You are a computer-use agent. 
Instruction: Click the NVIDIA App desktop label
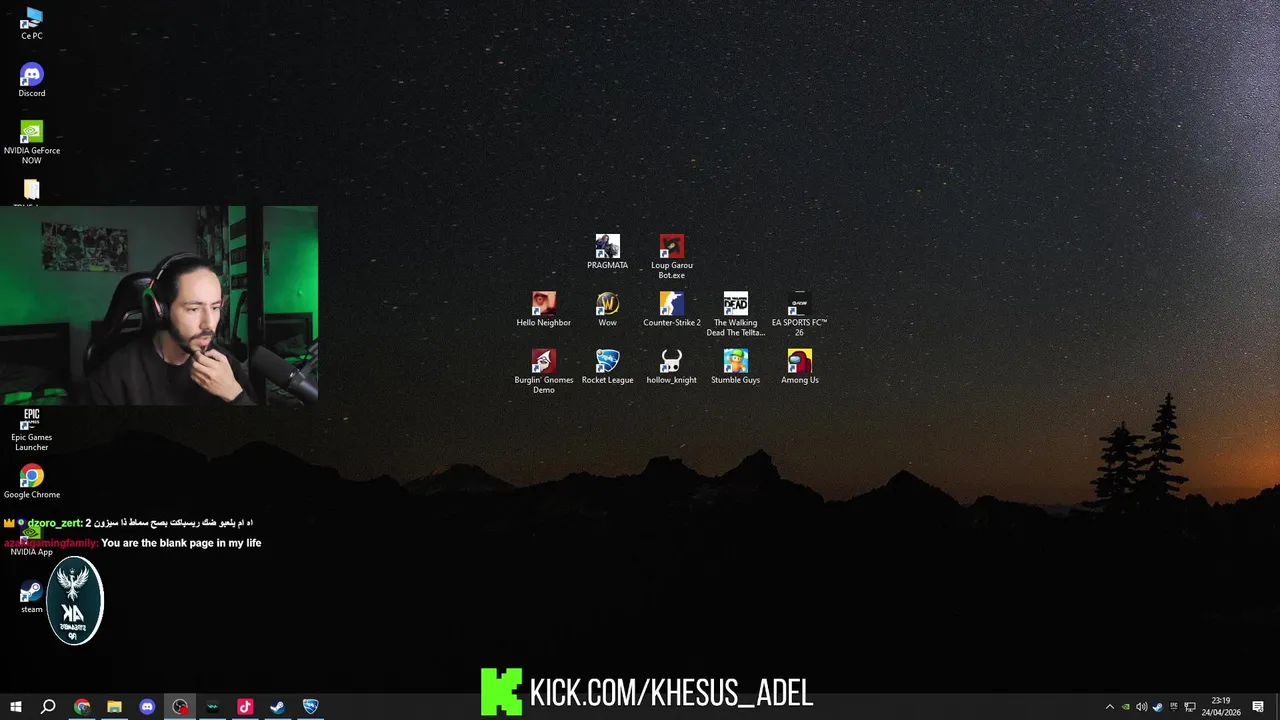tap(32, 552)
